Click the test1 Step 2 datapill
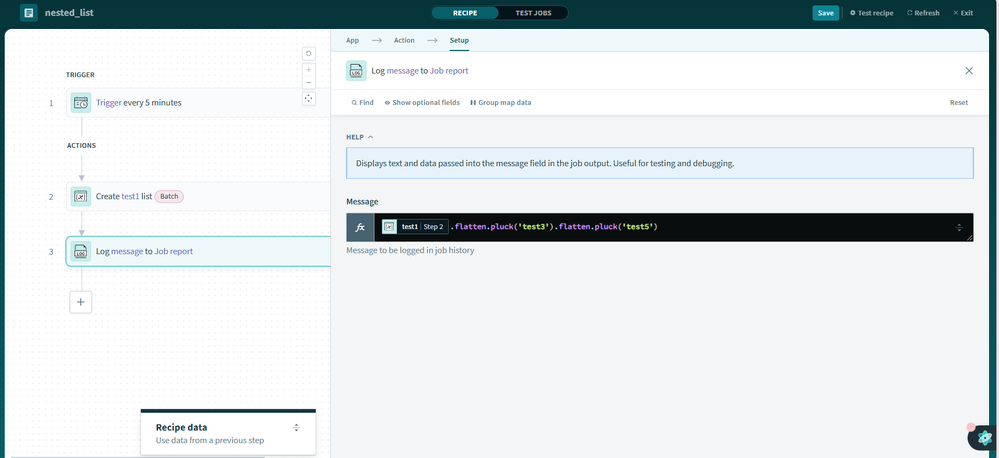The image size is (999, 458). coord(414,227)
